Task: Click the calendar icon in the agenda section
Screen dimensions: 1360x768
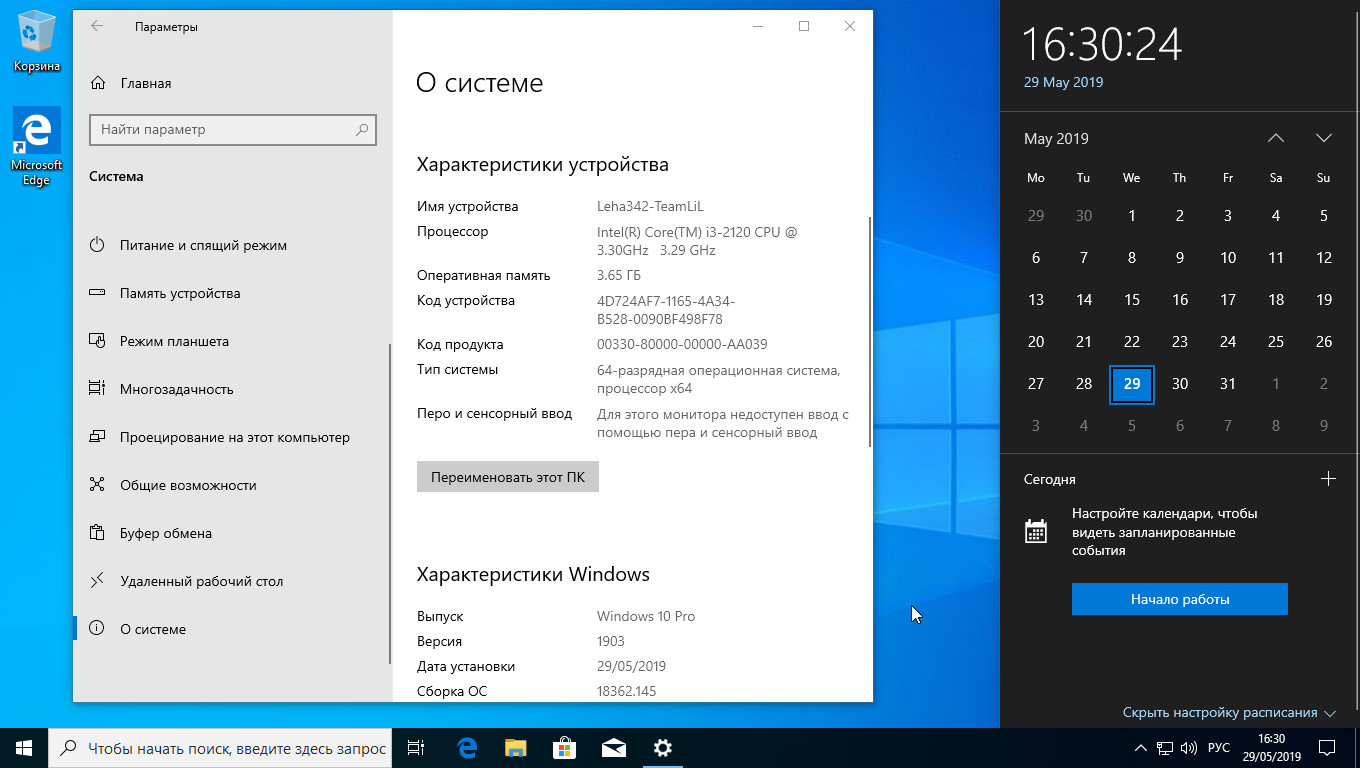Action: 1036,531
